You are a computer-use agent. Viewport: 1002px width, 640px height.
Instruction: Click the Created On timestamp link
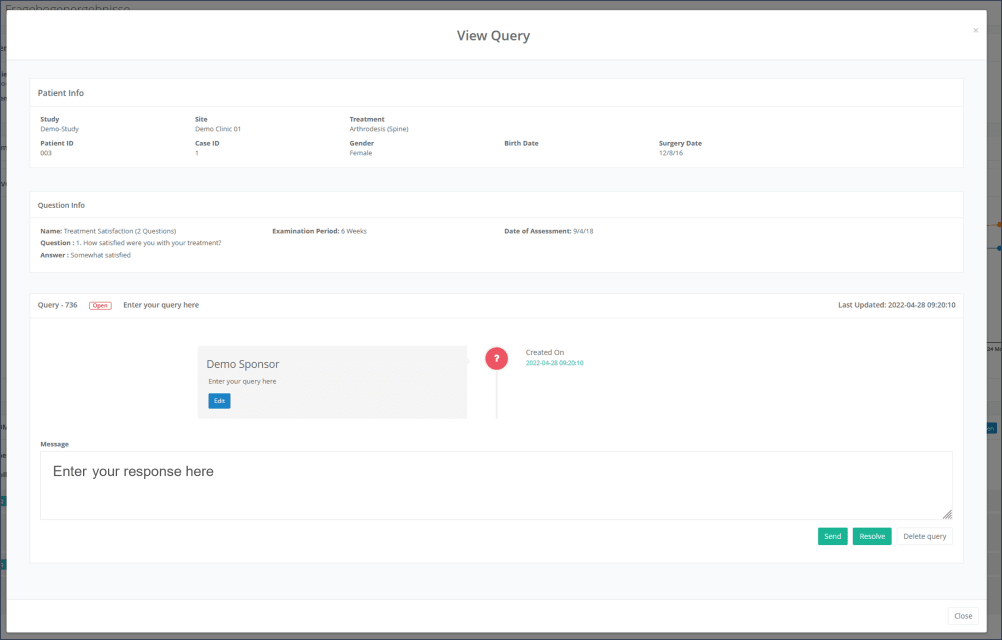(554, 363)
